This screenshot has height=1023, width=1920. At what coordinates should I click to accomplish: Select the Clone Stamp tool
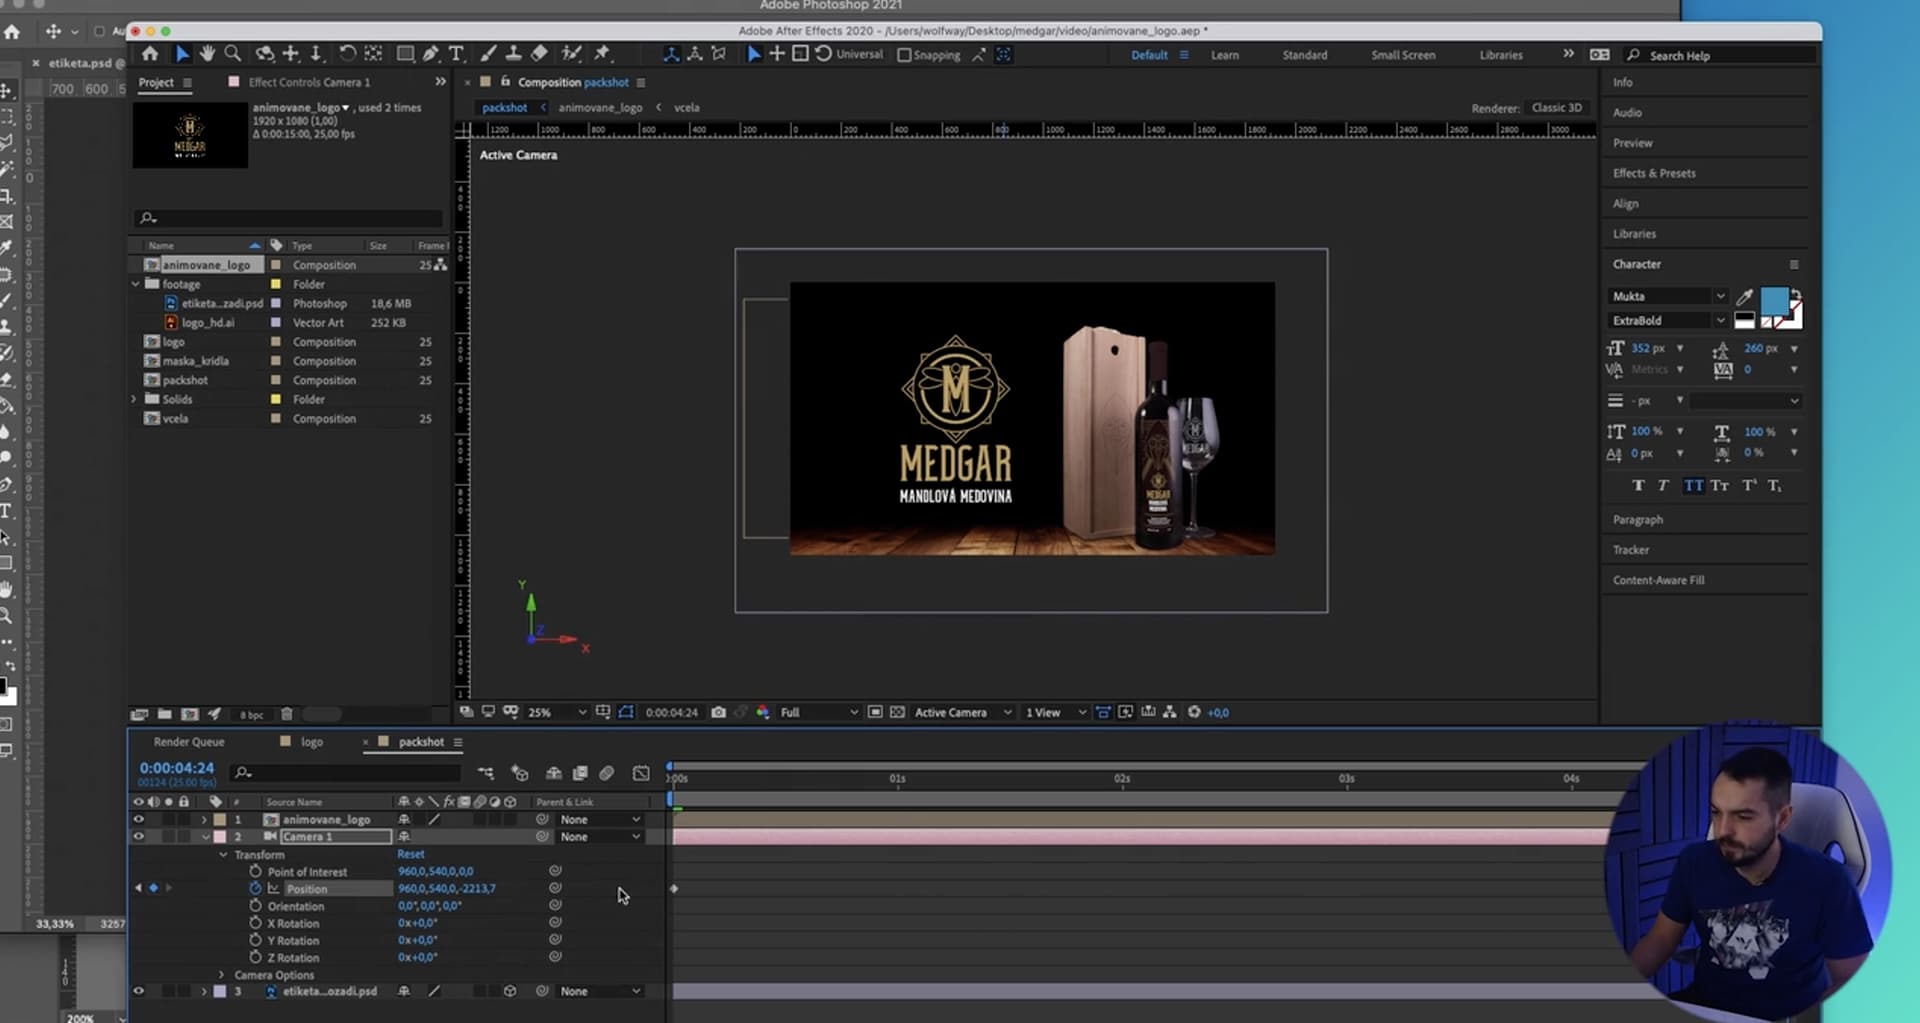(x=513, y=54)
